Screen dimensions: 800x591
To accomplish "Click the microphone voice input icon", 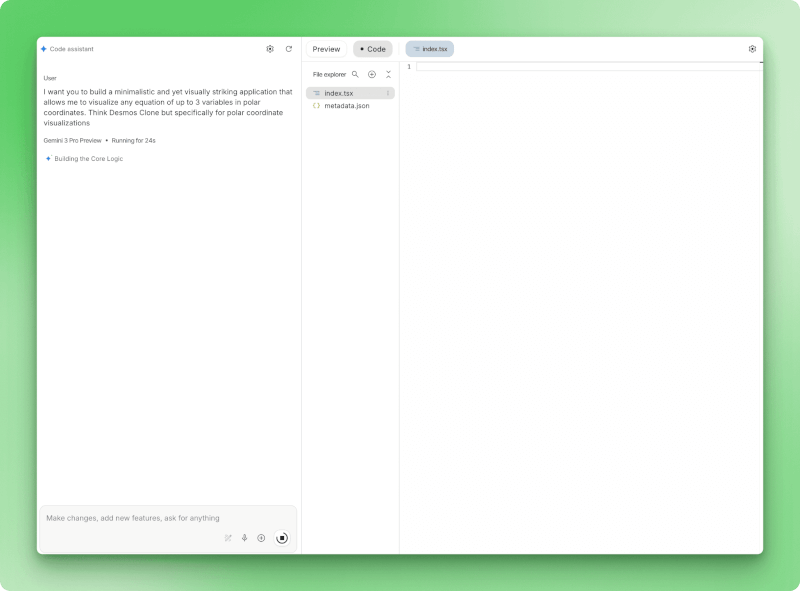I will [x=244, y=538].
